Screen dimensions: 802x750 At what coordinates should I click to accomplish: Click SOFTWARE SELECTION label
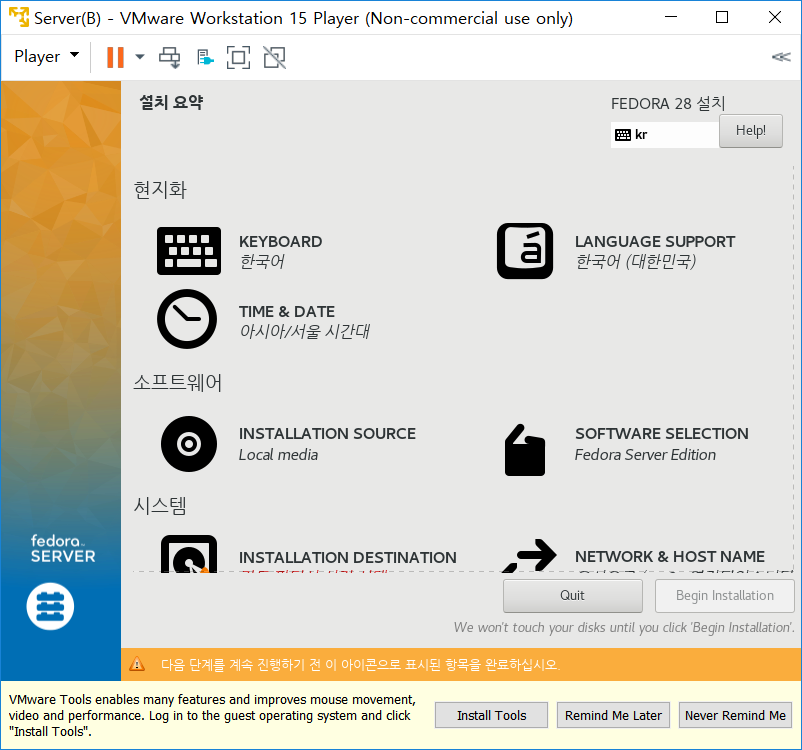click(662, 434)
